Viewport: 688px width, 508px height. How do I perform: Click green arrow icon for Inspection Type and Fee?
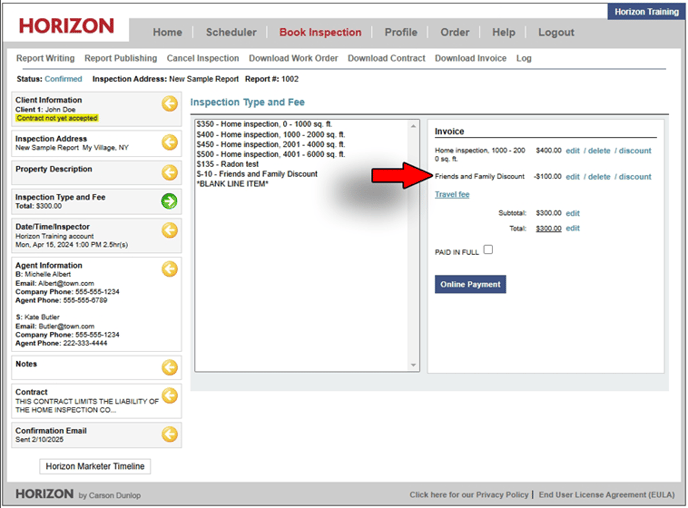[x=170, y=201]
